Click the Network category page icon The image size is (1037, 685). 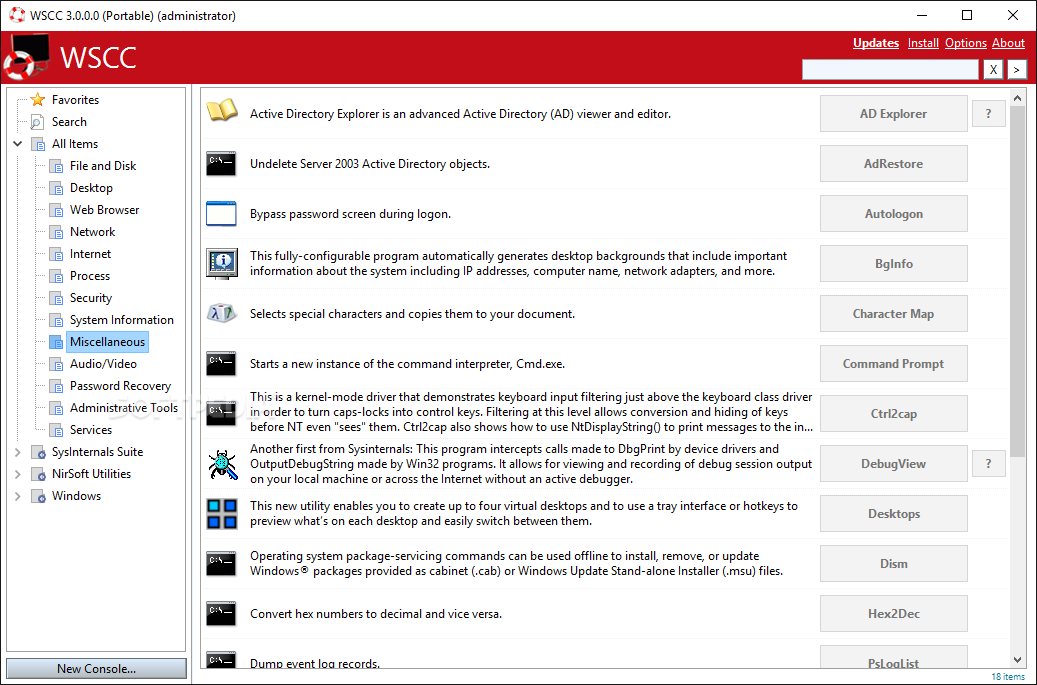(56, 232)
